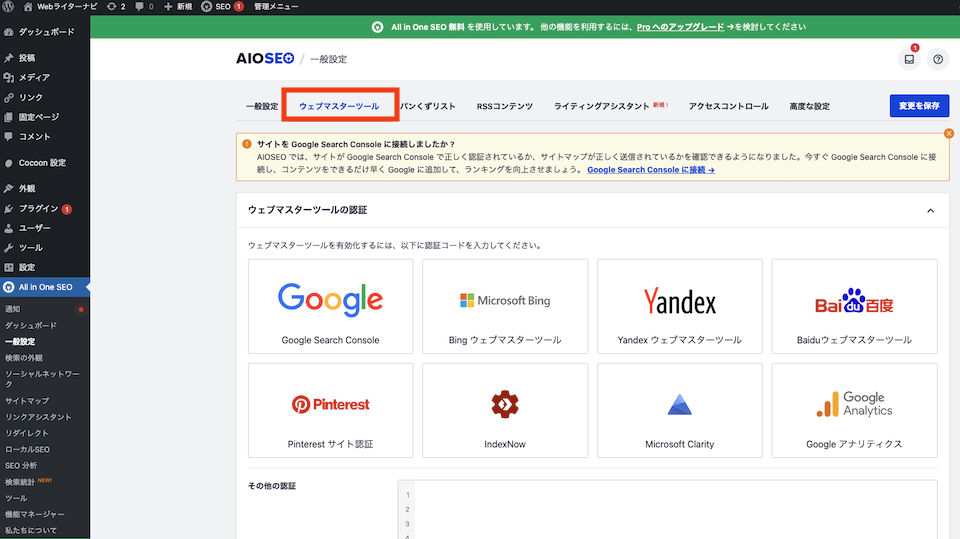
Task: Click Google Search Console に接続 link
Action: [651, 170]
